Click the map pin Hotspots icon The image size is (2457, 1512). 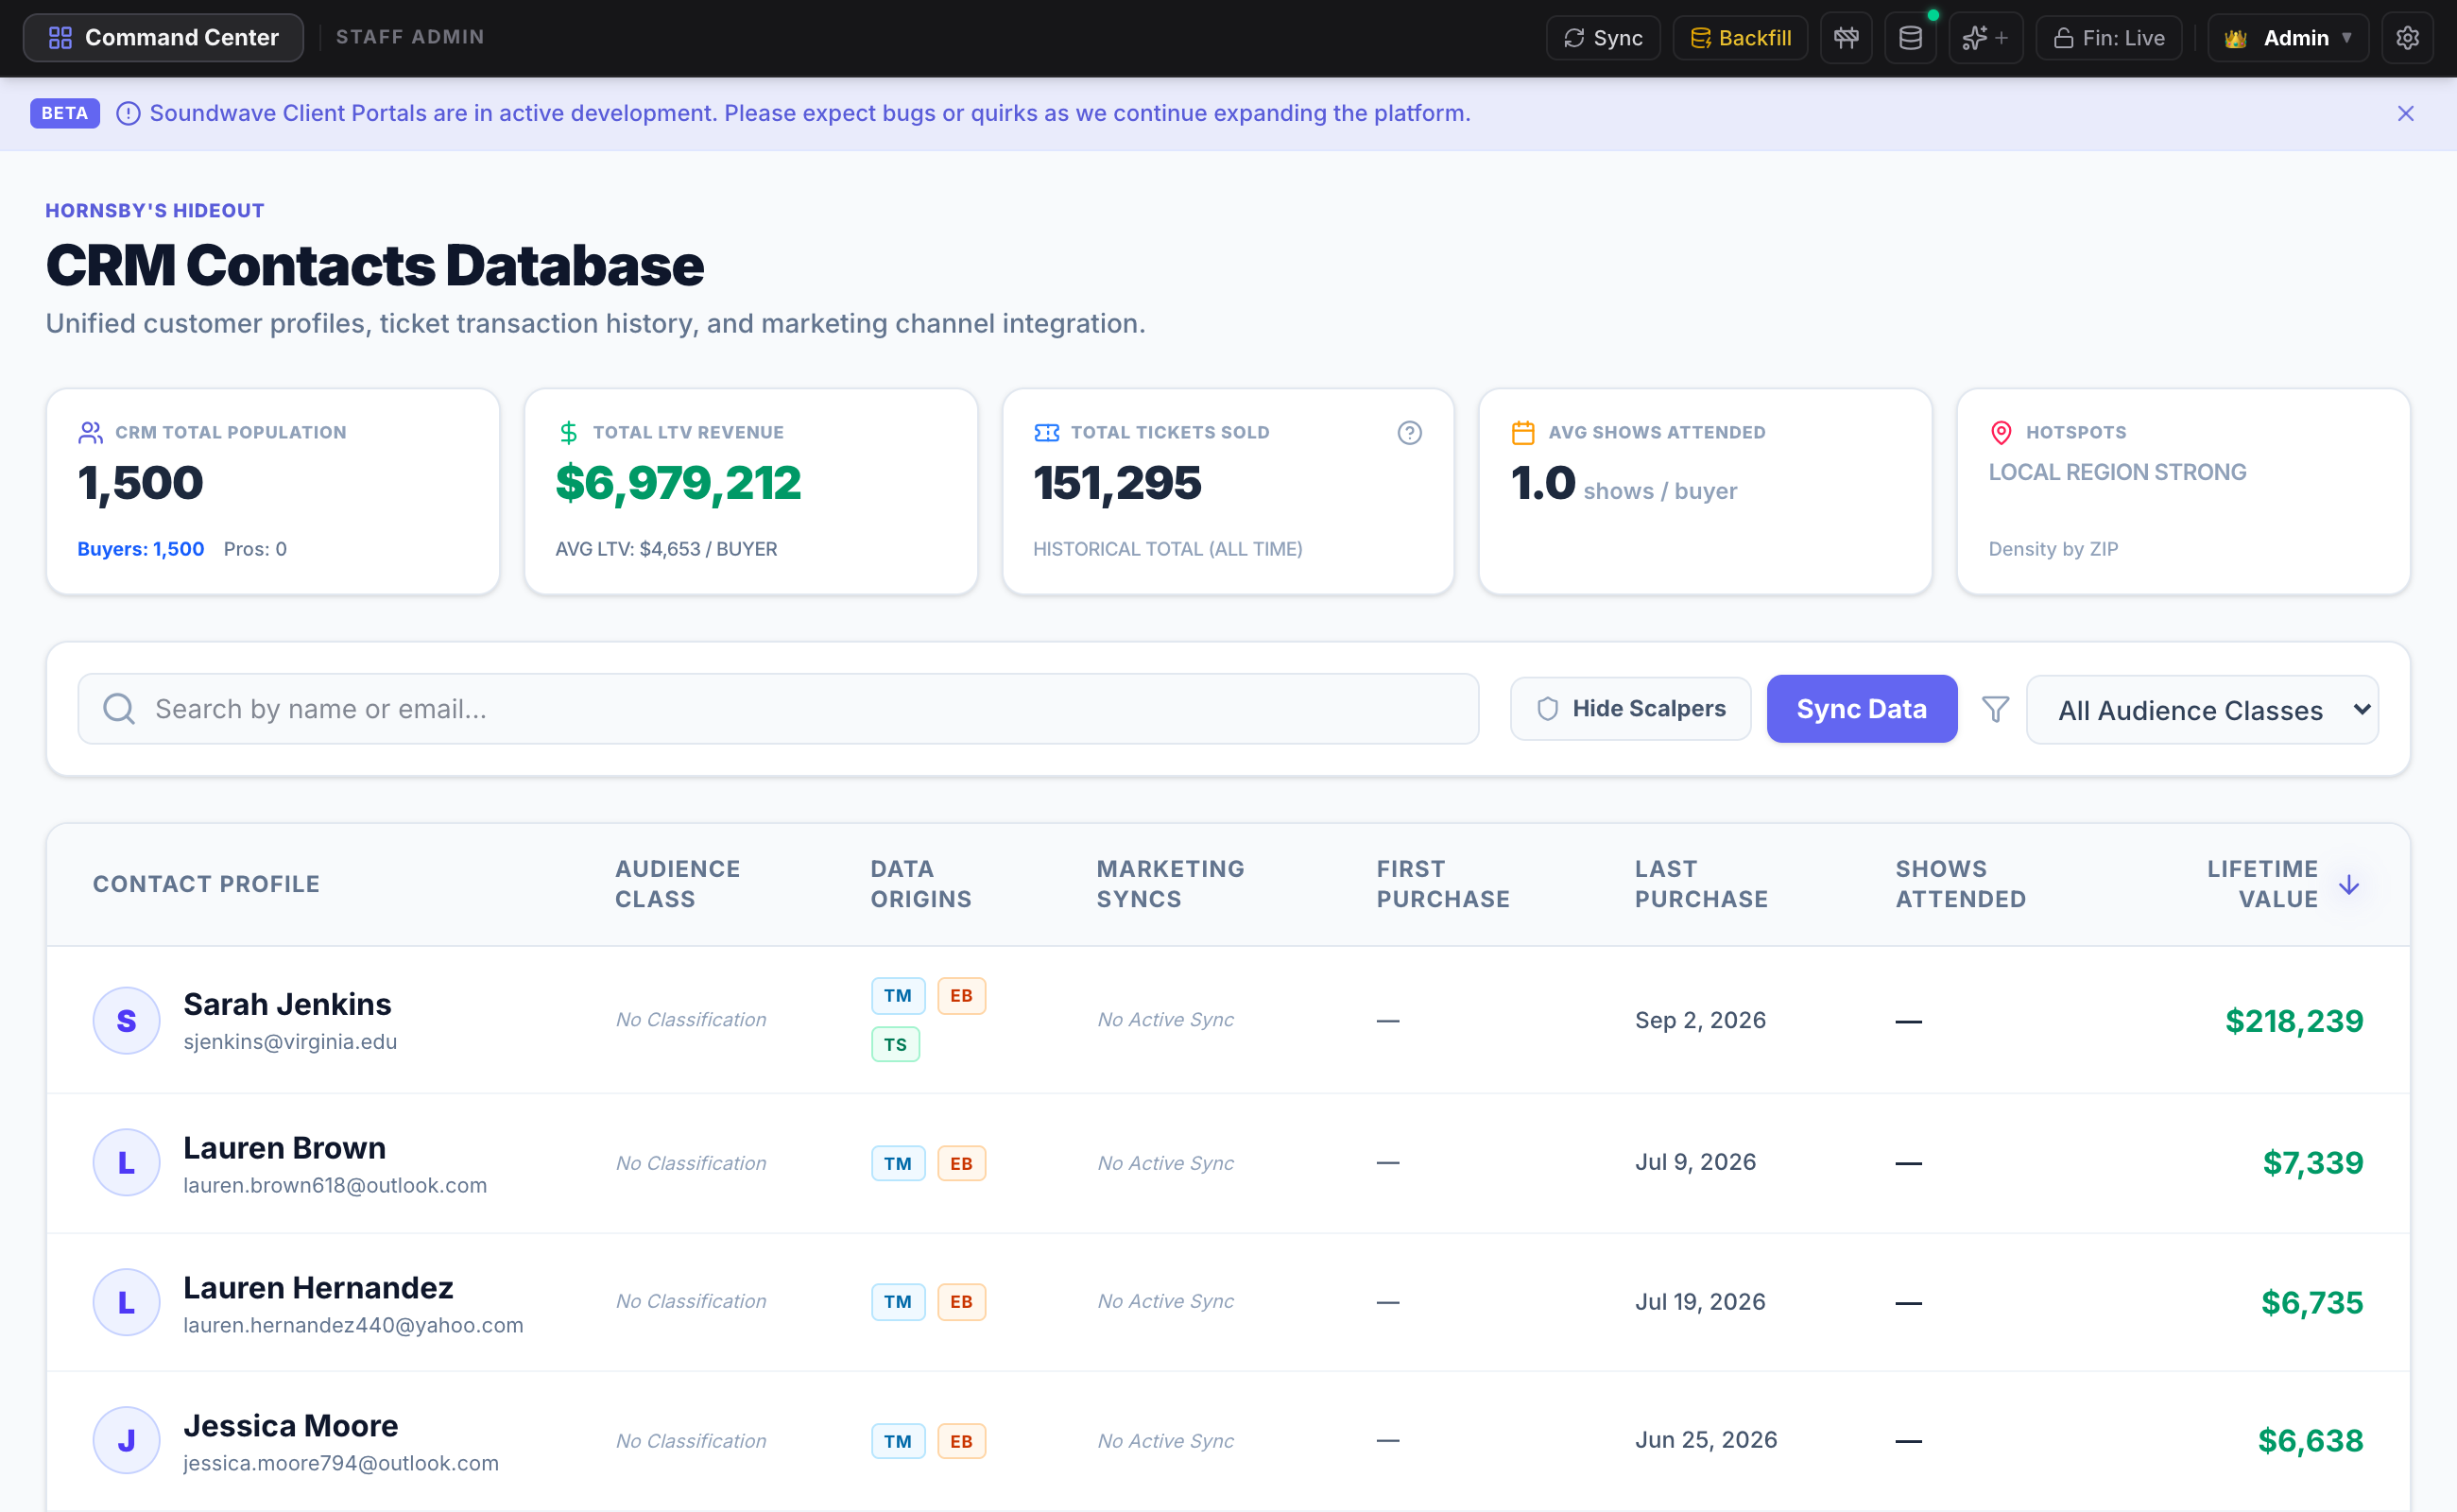[x=2001, y=433]
